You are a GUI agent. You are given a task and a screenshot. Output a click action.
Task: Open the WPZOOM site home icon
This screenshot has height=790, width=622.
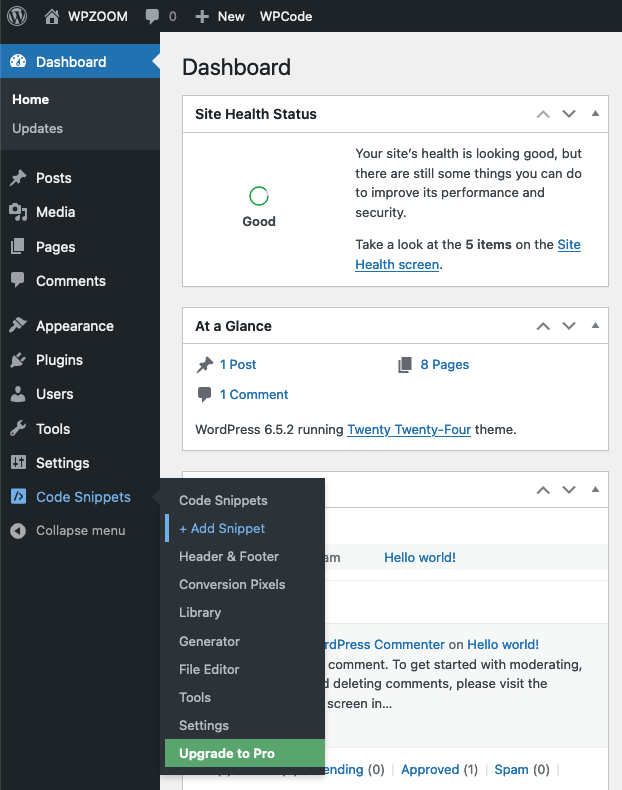point(51,16)
